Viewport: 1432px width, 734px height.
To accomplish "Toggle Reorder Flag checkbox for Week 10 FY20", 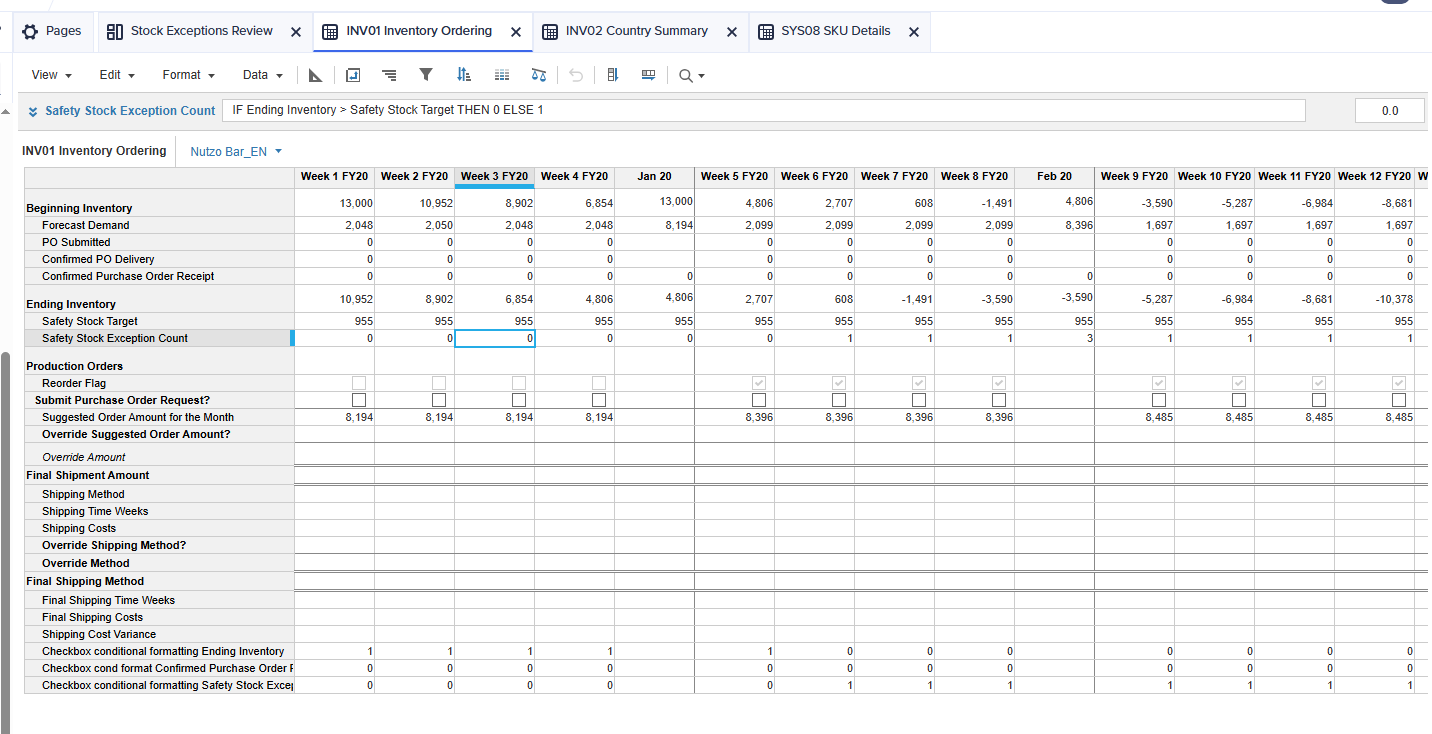I will pos(1239,383).
